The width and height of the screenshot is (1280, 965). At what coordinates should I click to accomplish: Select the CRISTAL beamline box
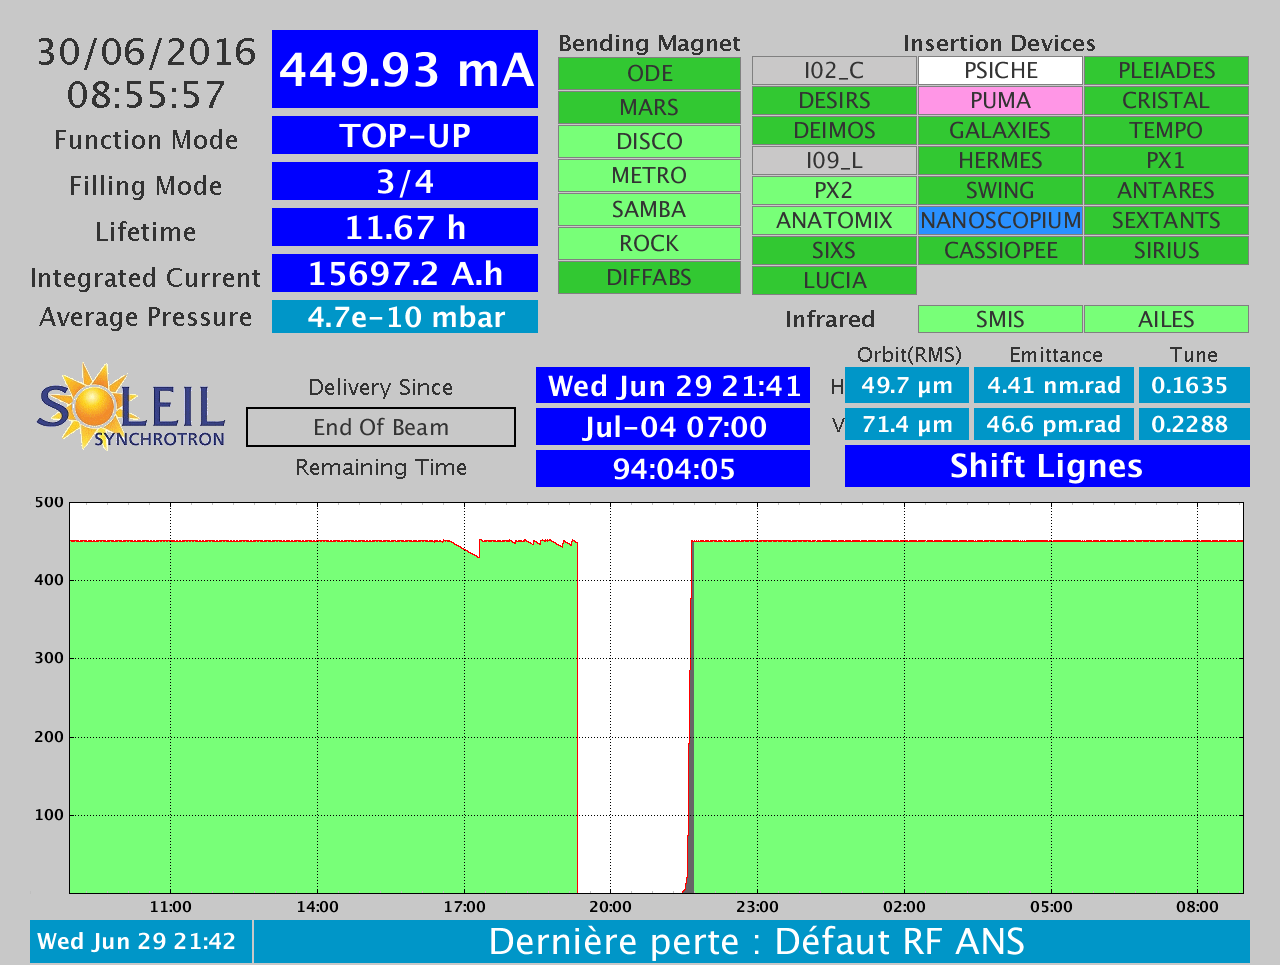1166,100
